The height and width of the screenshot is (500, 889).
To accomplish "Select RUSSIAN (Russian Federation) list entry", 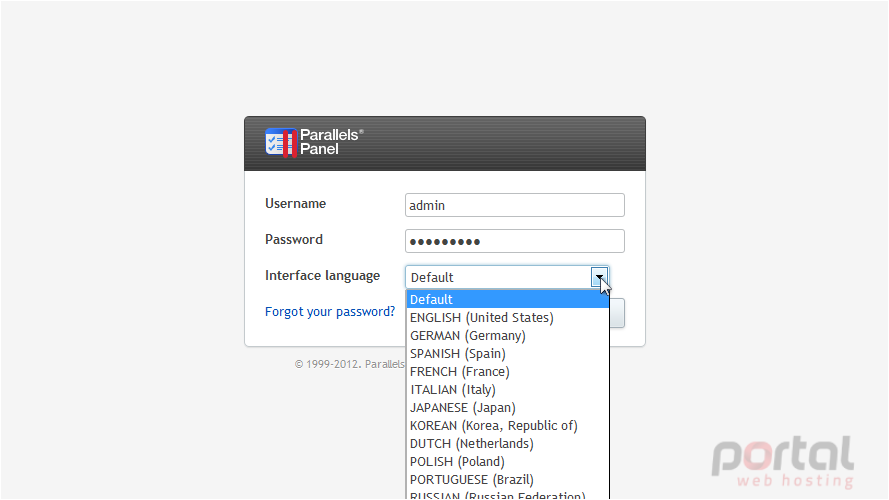I will pyautogui.click(x=507, y=494).
